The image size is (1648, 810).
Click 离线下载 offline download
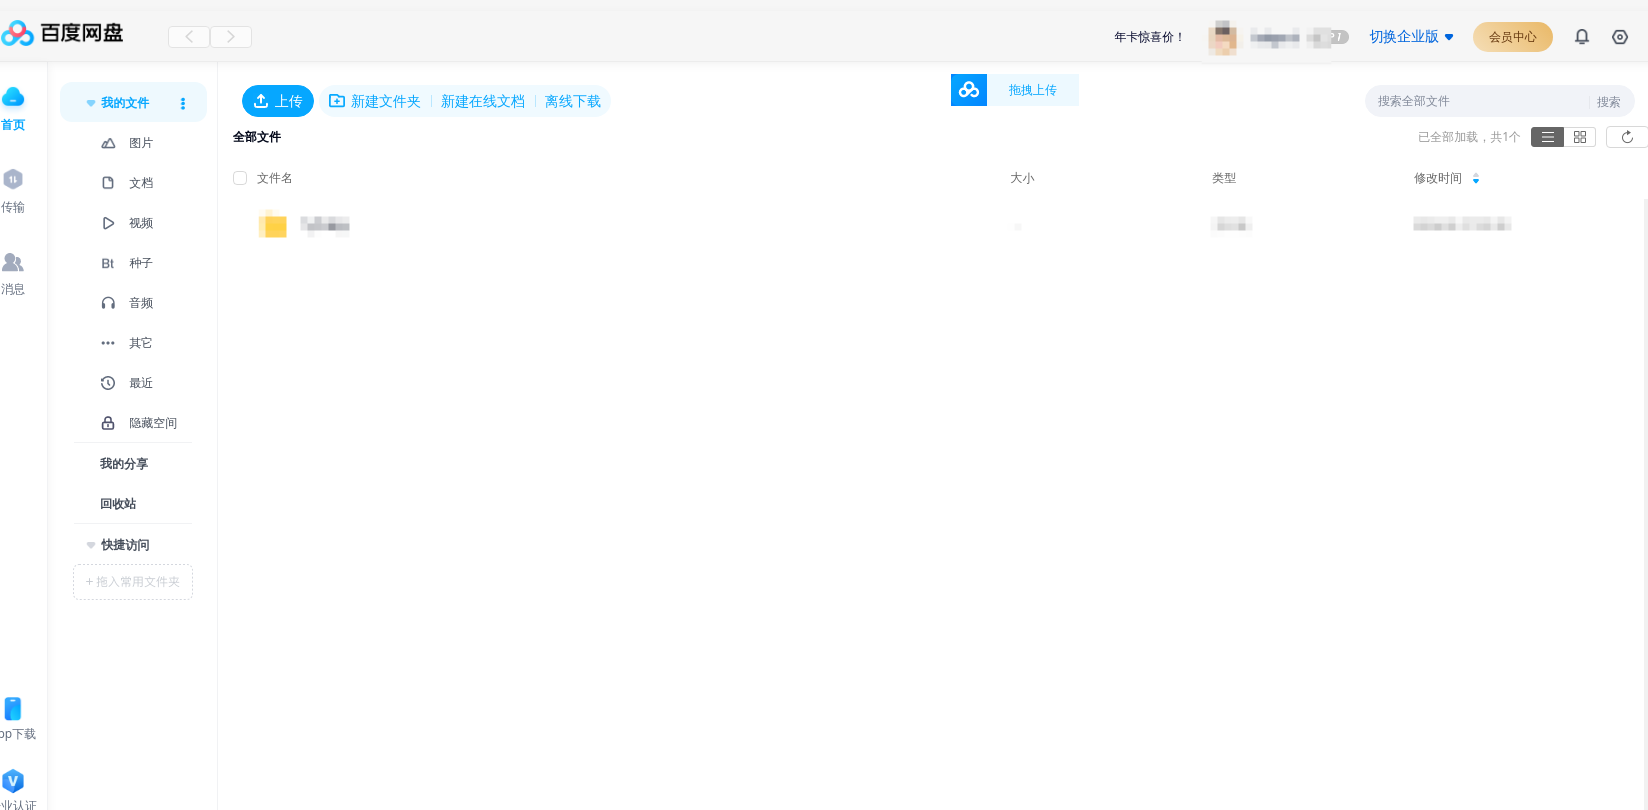pyautogui.click(x=573, y=101)
